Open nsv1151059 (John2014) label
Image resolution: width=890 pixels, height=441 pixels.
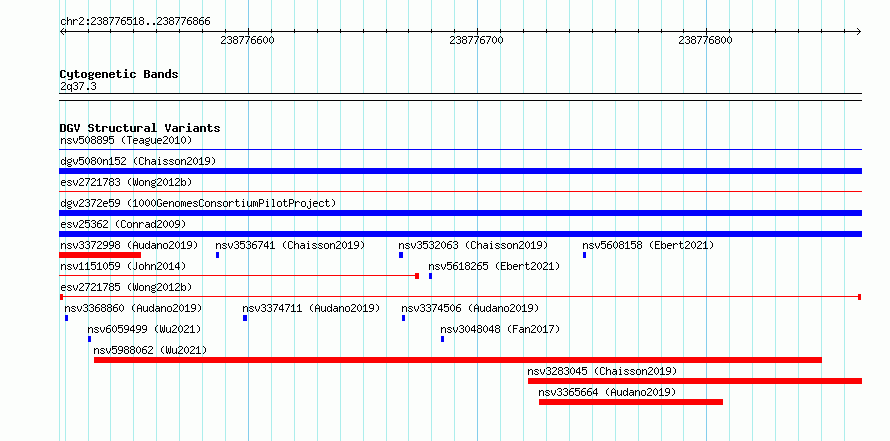123,266
